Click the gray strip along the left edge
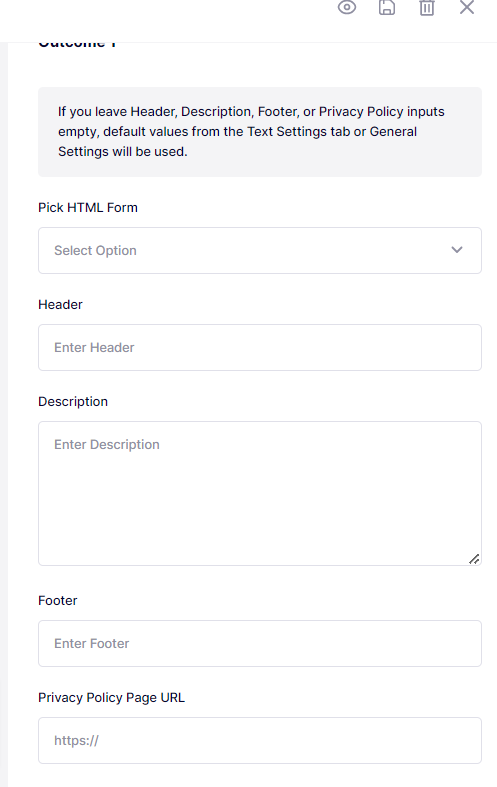Image resolution: width=497 pixels, height=787 pixels. click(x=4, y=415)
